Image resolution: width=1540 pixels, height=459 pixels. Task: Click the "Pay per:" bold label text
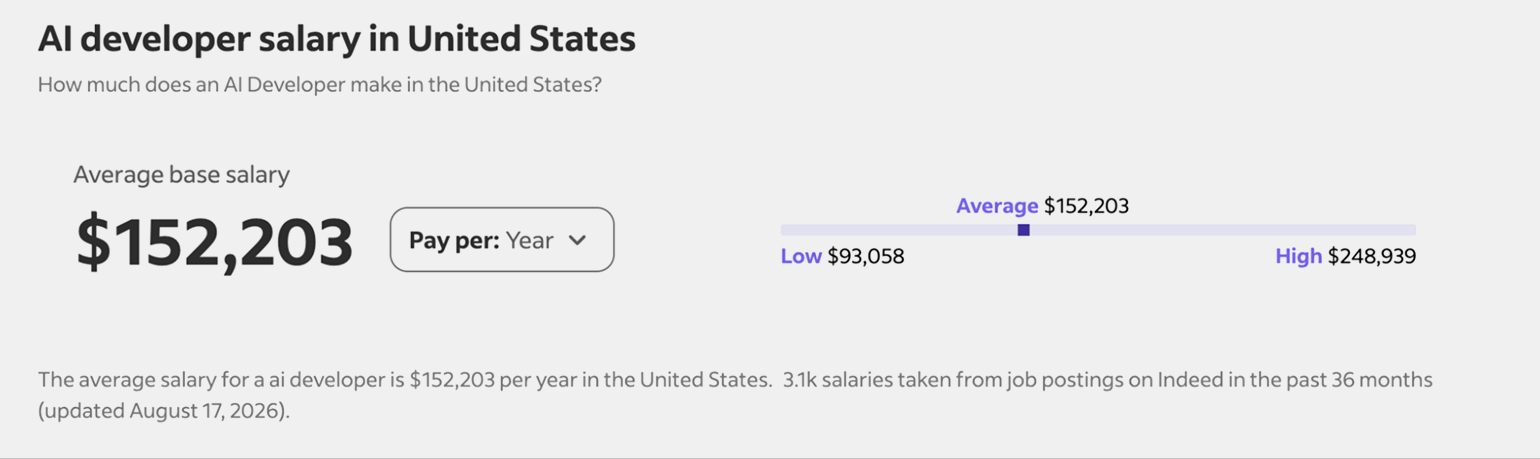pos(454,241)
